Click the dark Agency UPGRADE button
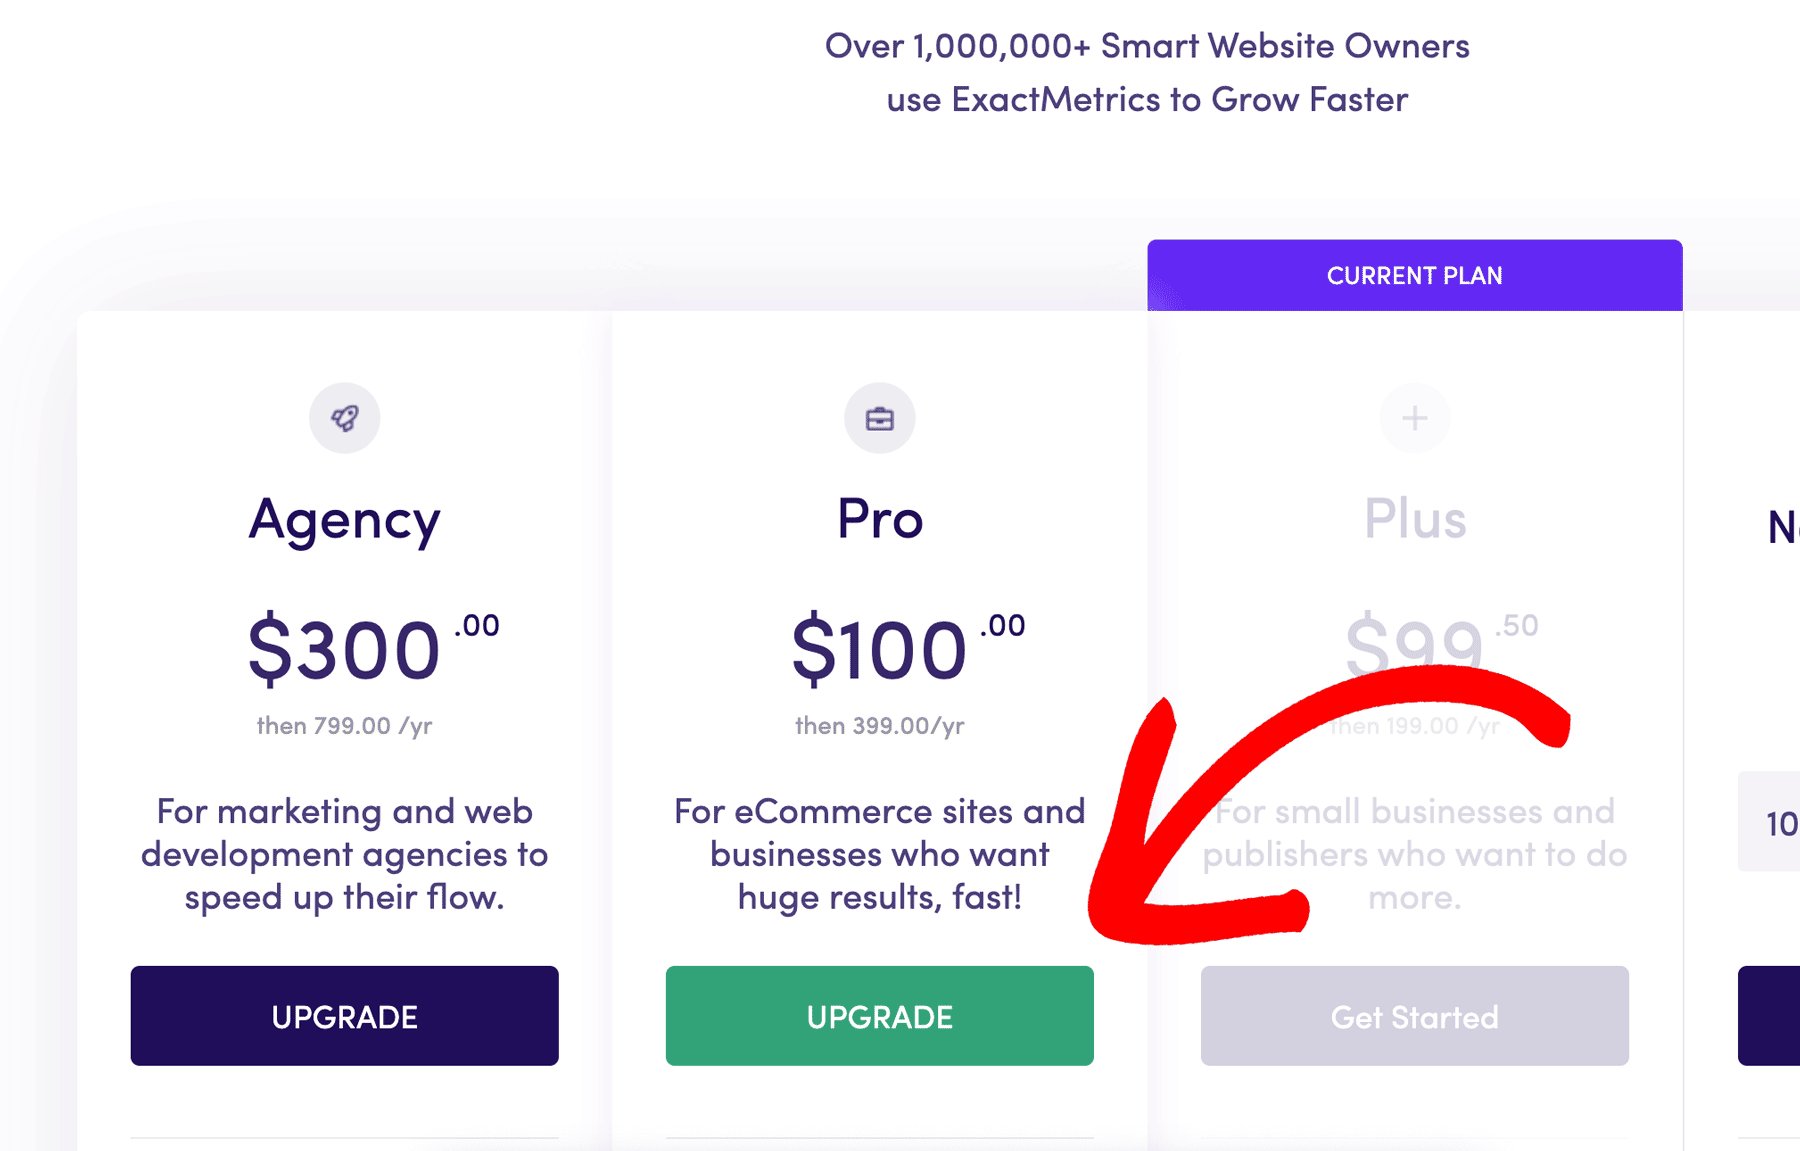This screenshot has height=1151, width=1800. point(344,1016)
